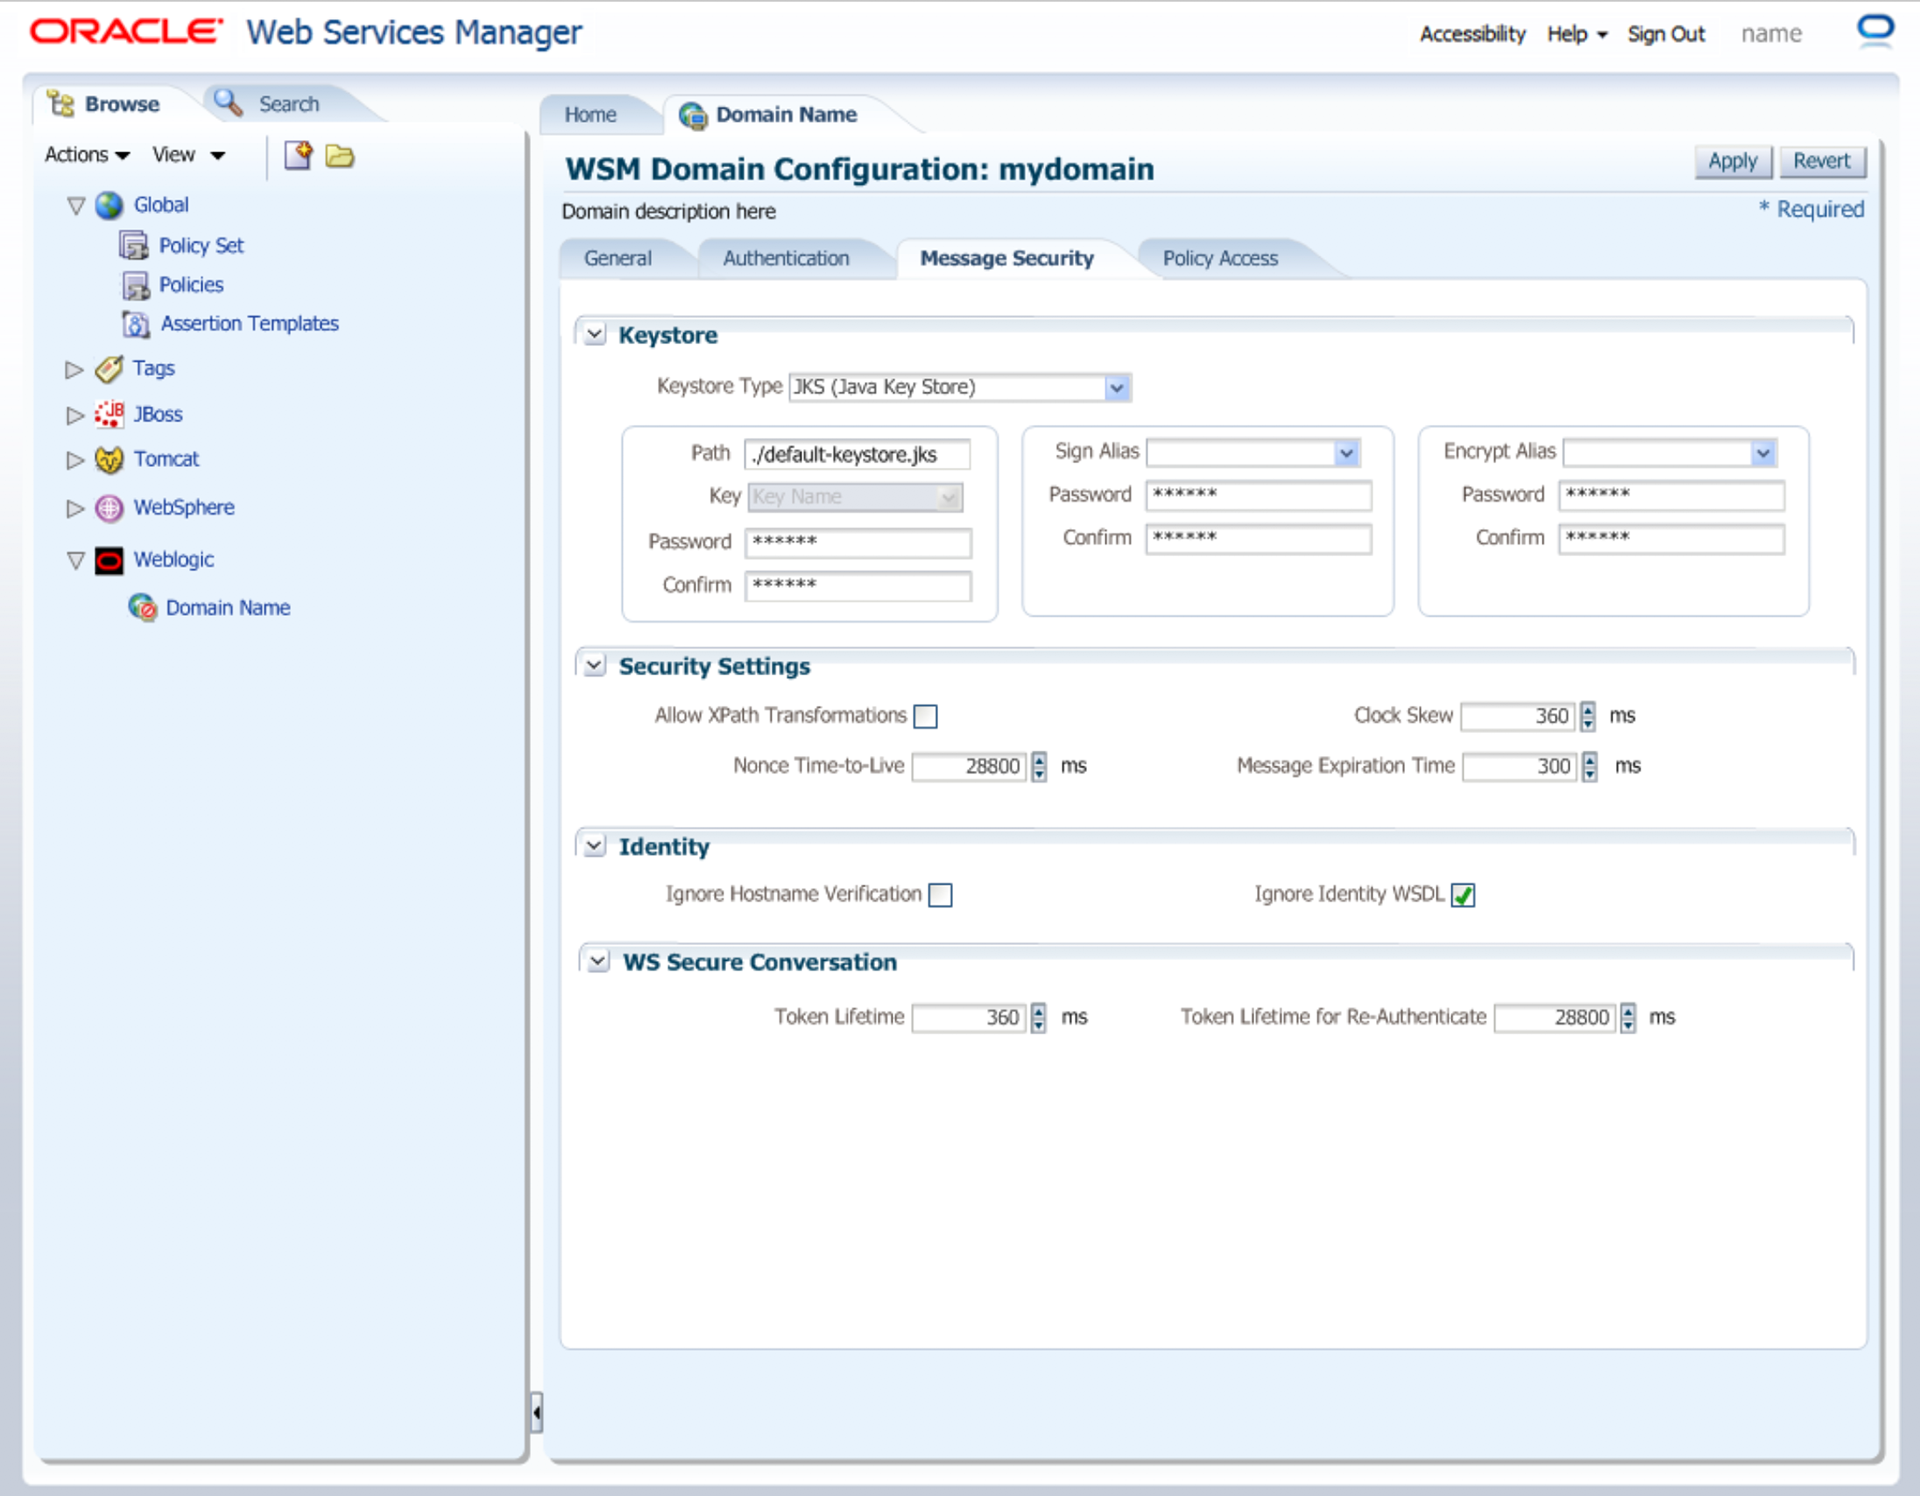This screenshot has width=1920, height=1496.
Task: Click the Tags tag icon
Action: tap(109, 369)
